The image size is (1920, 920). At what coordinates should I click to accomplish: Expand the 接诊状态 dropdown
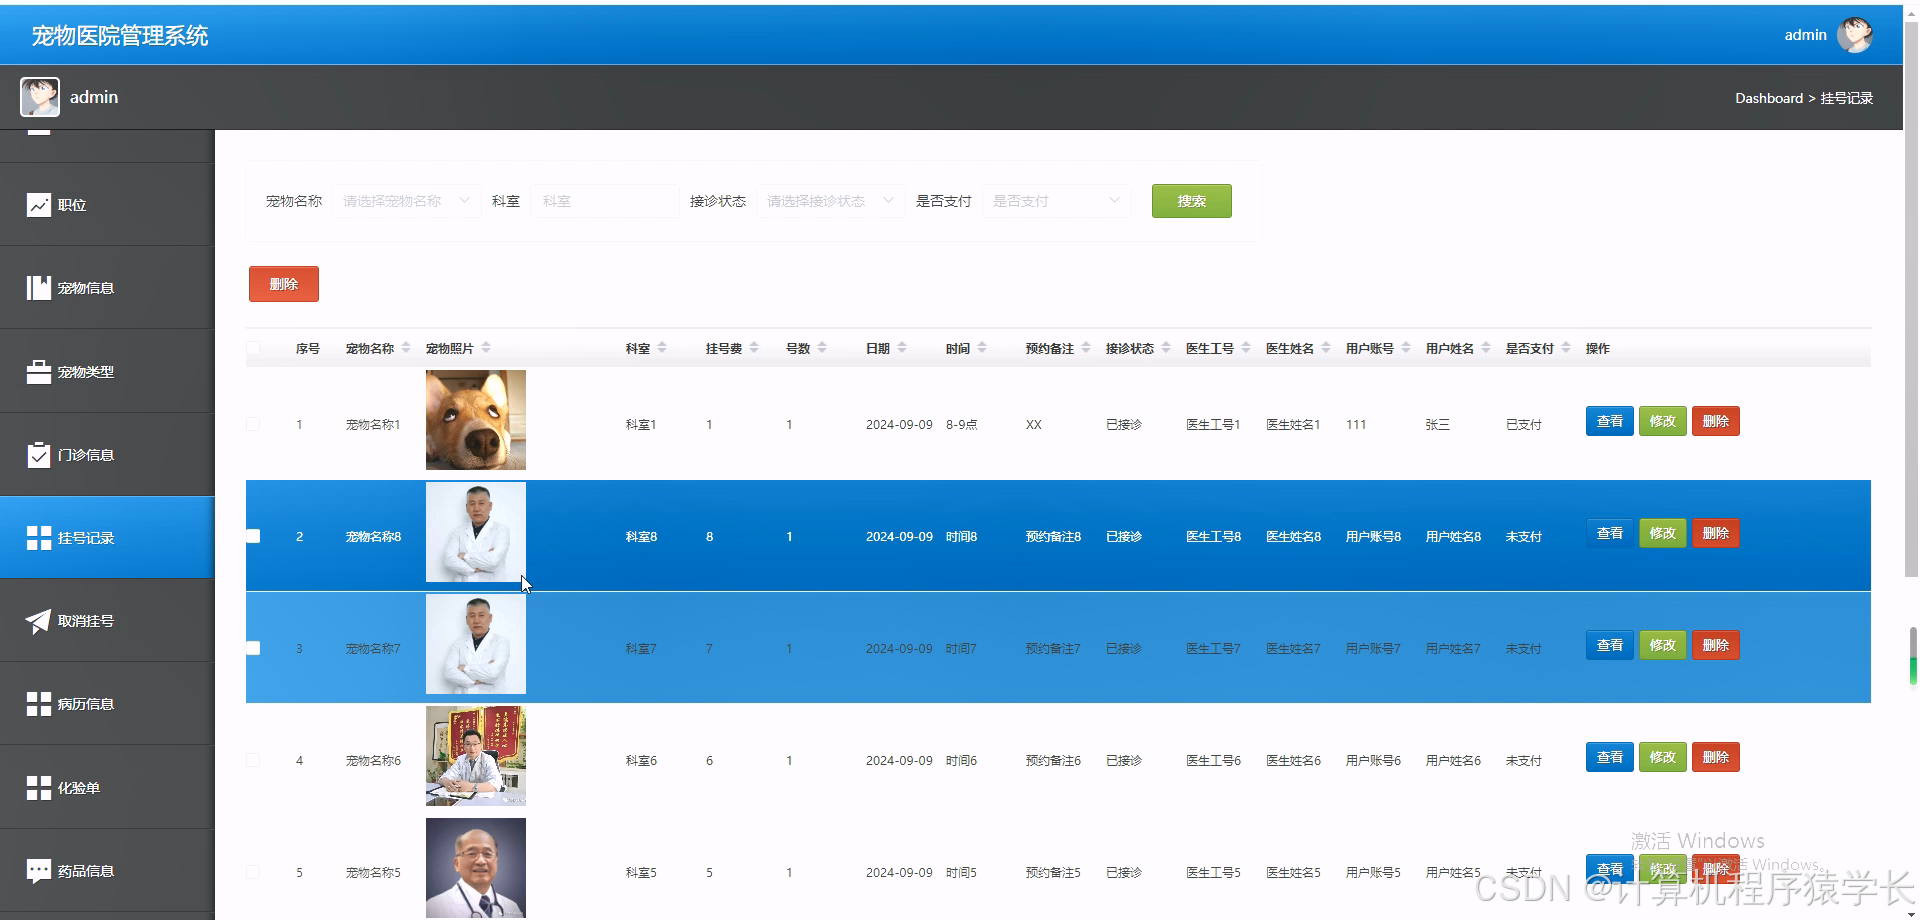click(x=830, y=201)
